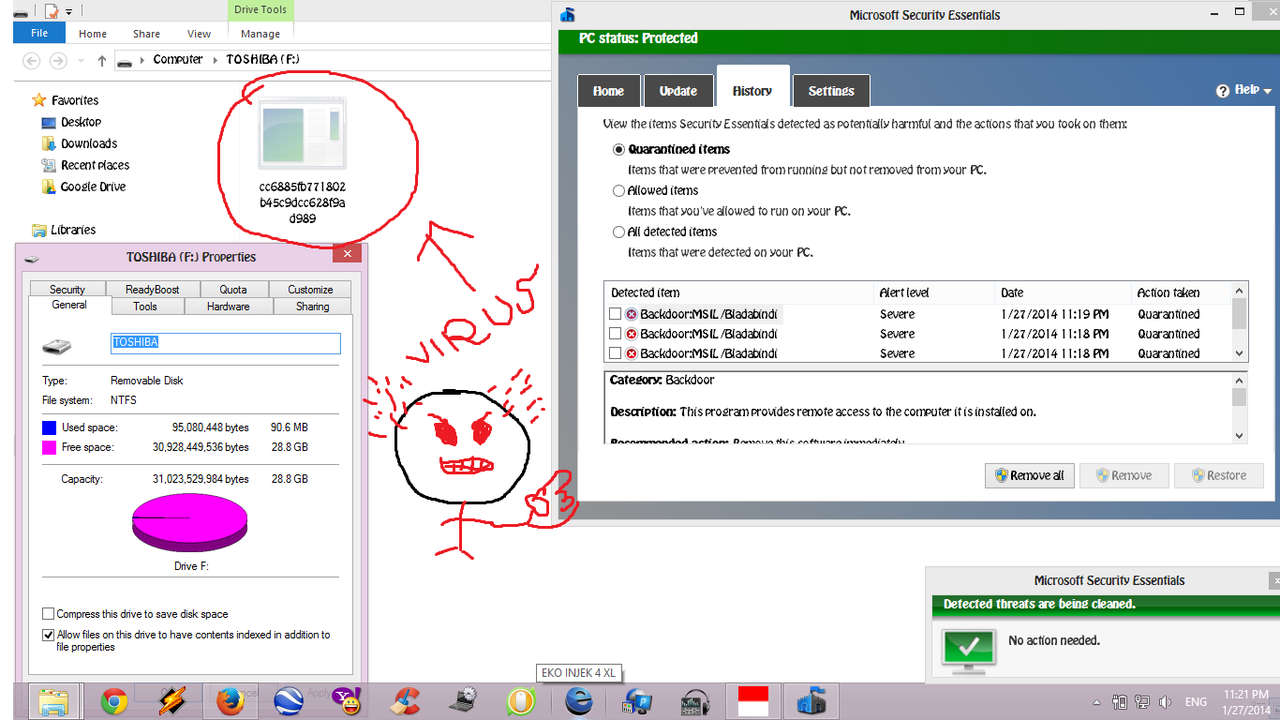Image resolution: width=1280 pixels, height=720 pixels.
Task: Switch to the Settings tab
Action: 831,91
